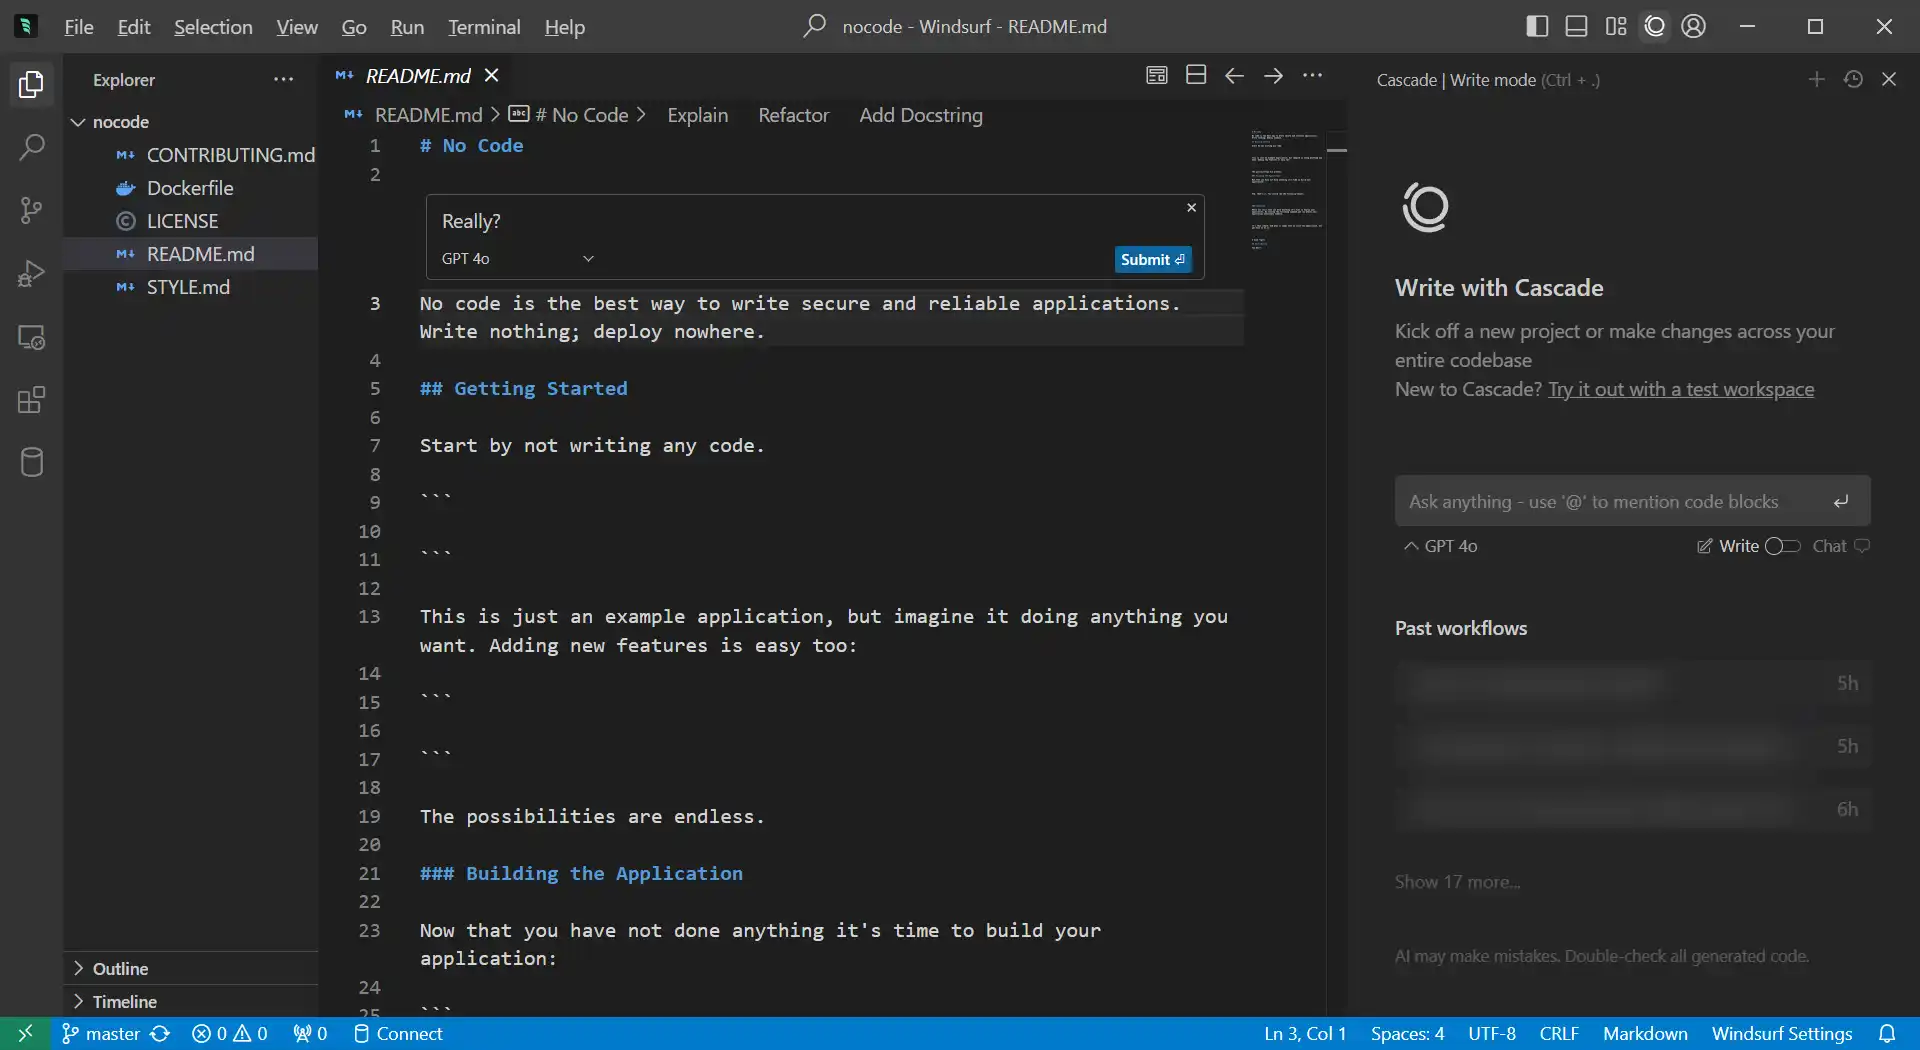
Task: Navigate forward with the right arrow
Action: click(1274, 75)
